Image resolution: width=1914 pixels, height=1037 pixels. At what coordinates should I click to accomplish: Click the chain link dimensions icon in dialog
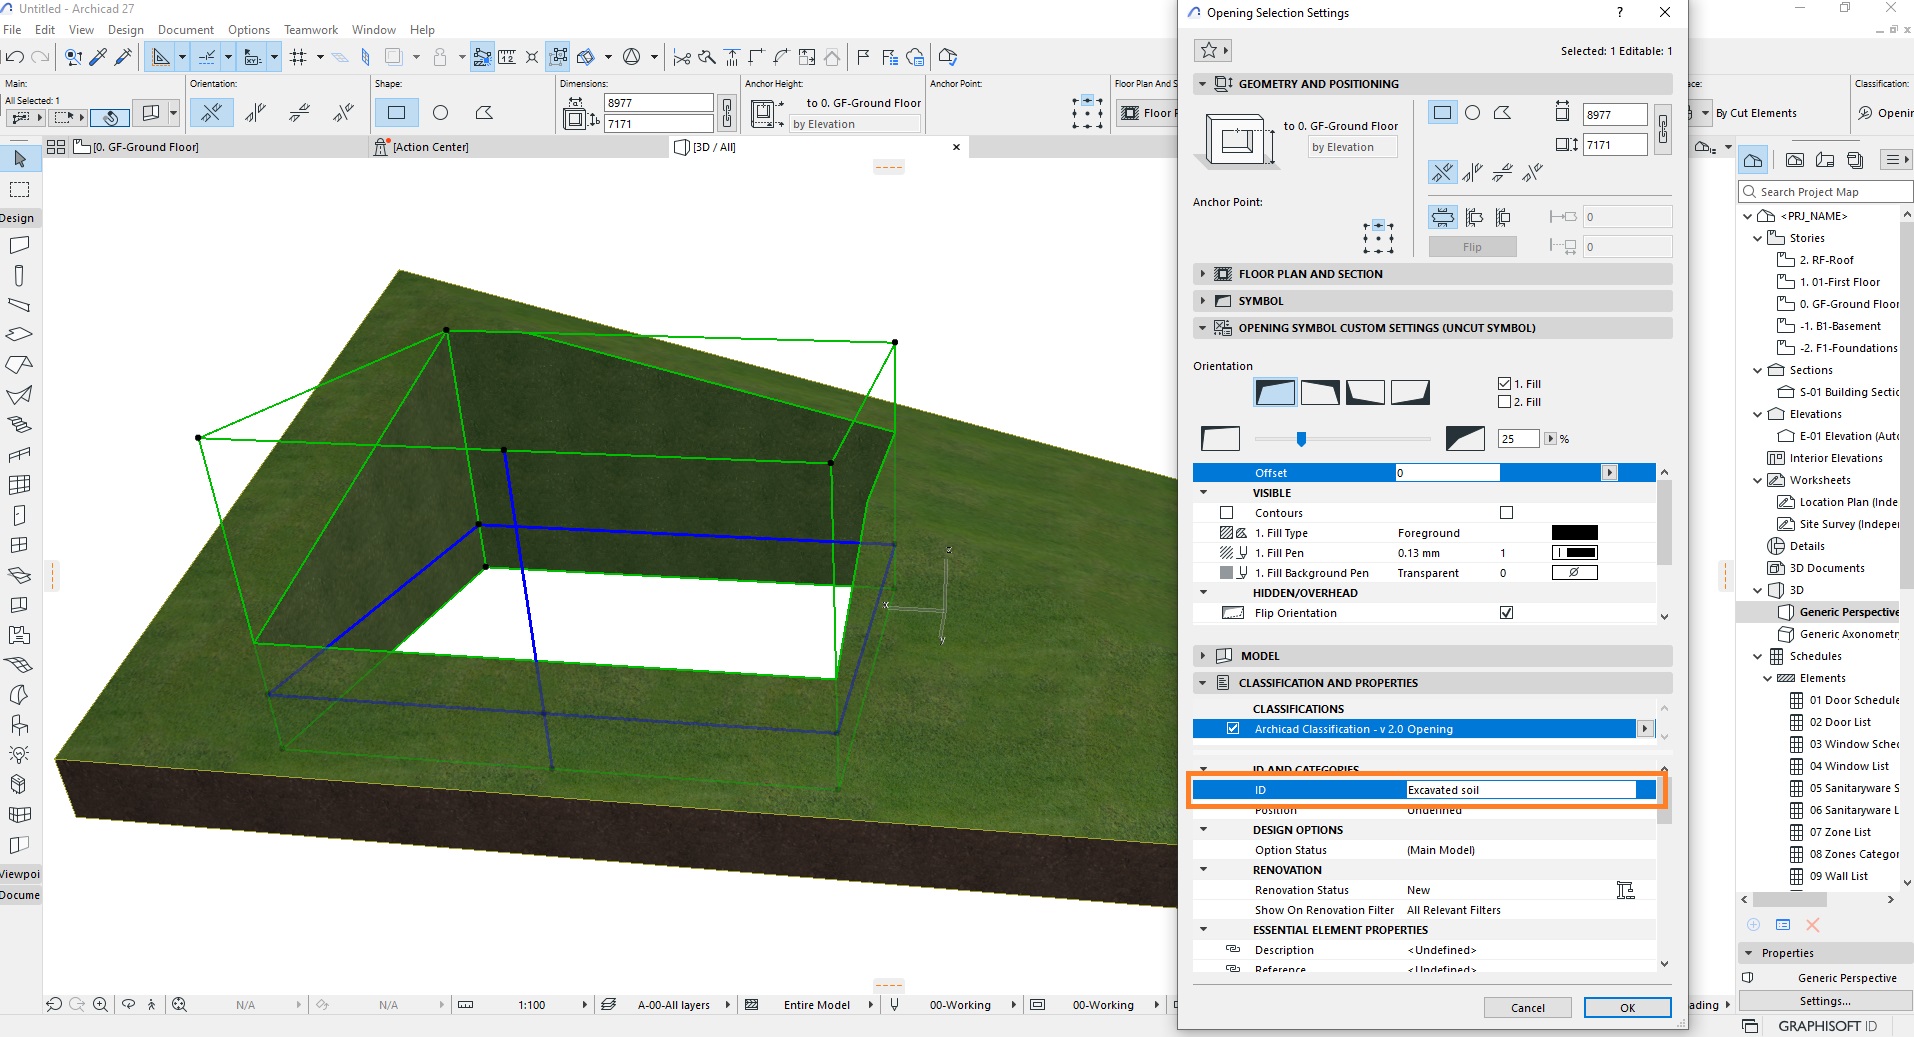[1662, 129]
